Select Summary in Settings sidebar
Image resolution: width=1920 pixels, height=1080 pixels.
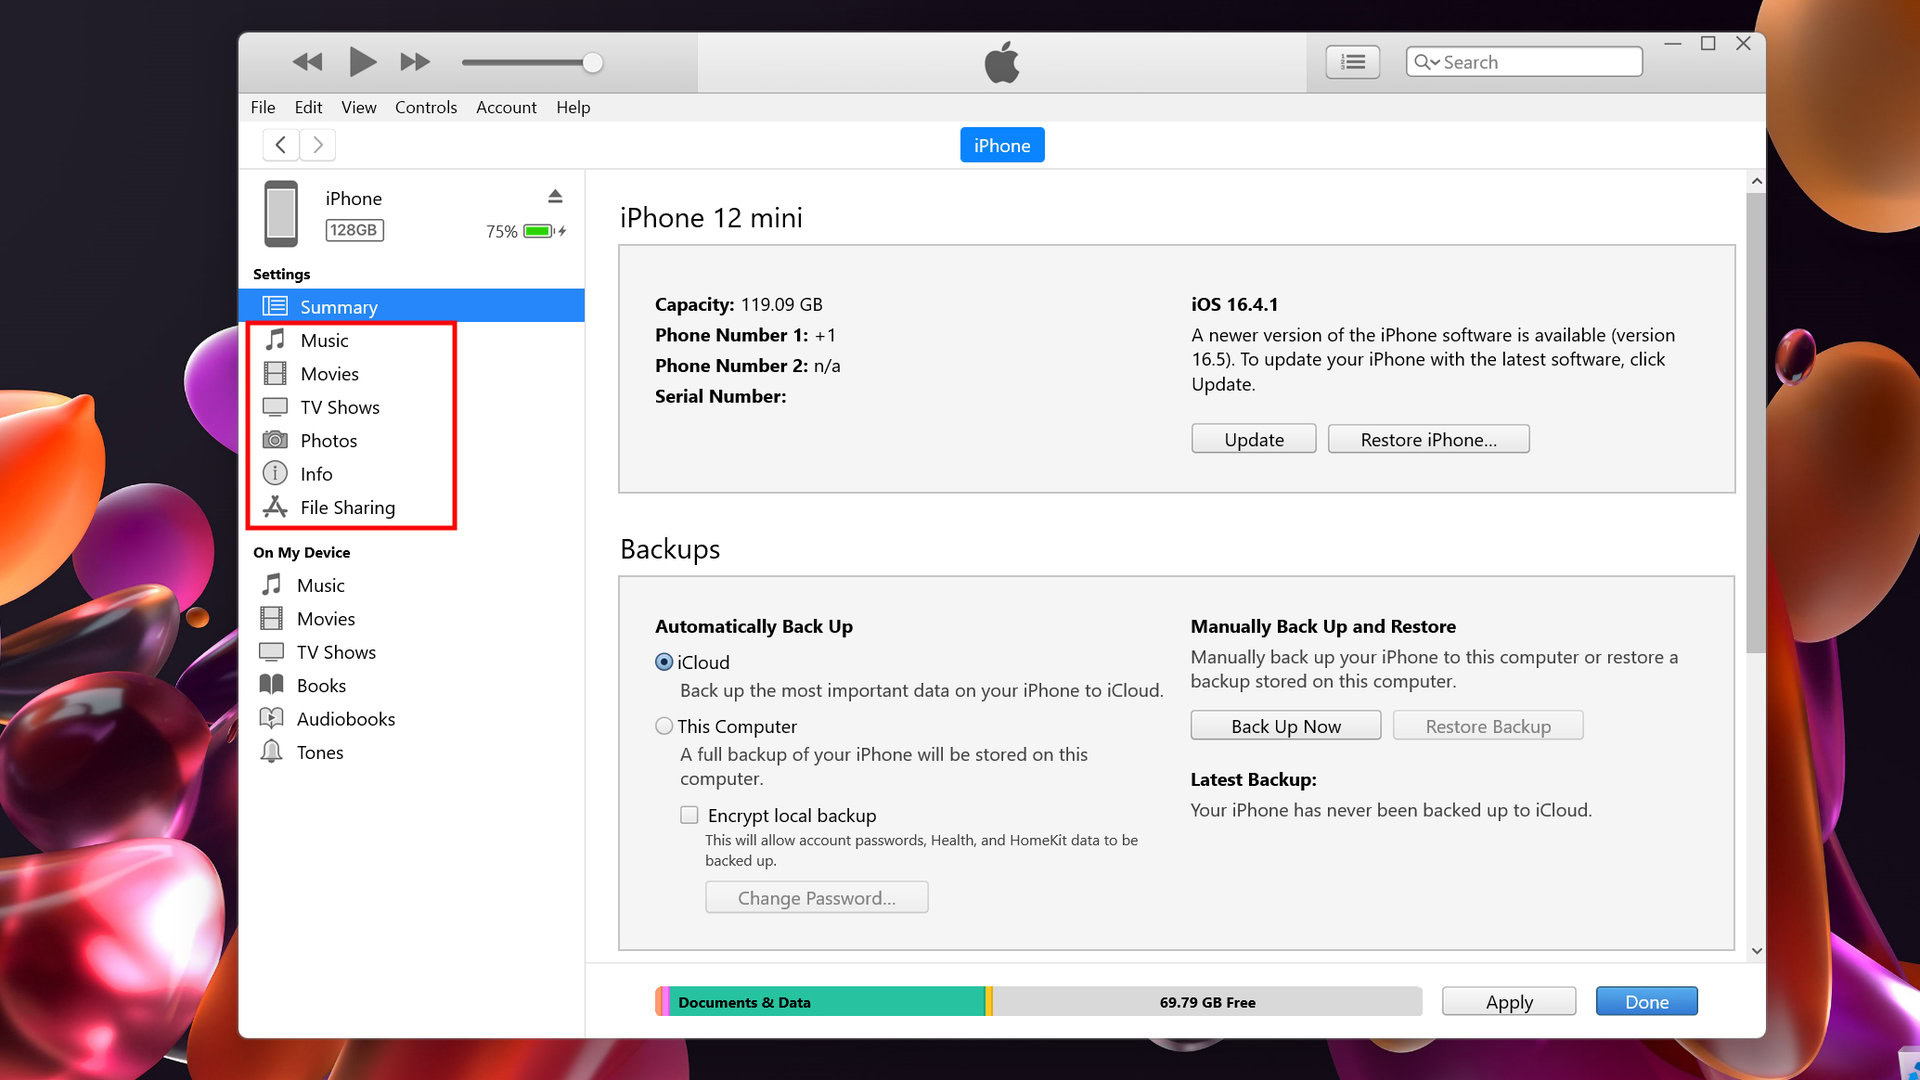[411, 306]
